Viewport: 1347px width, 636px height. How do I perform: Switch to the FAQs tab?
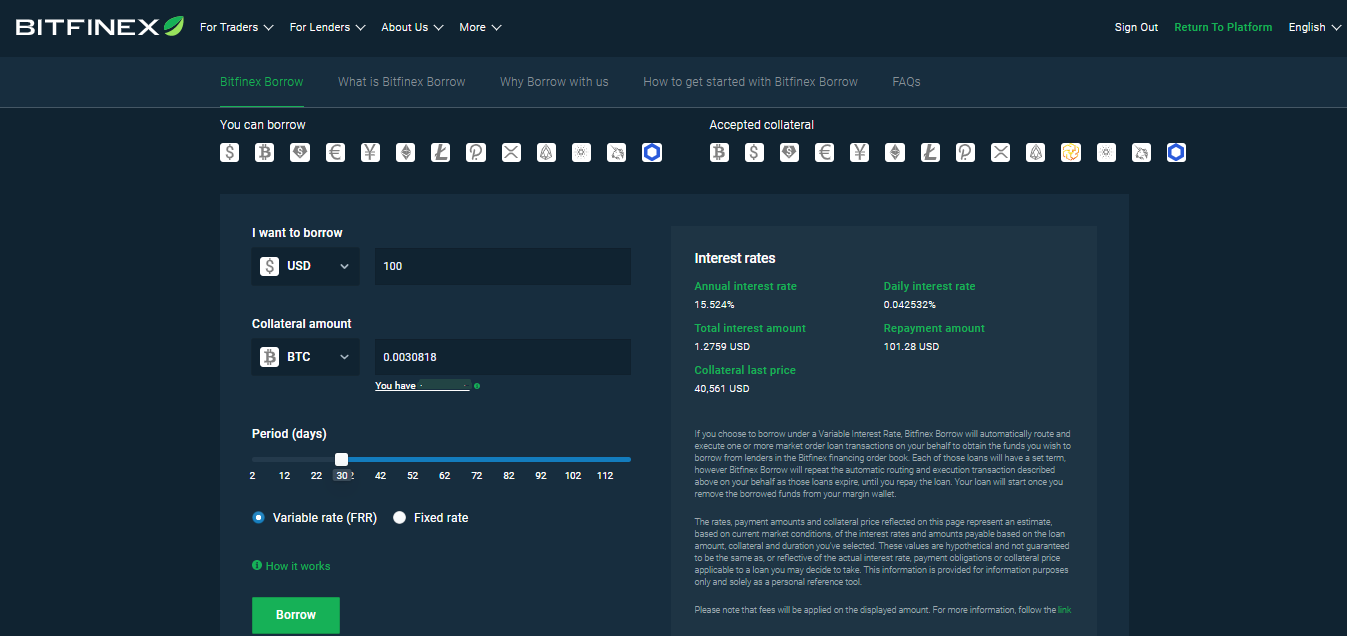click(x=906, y=82)
